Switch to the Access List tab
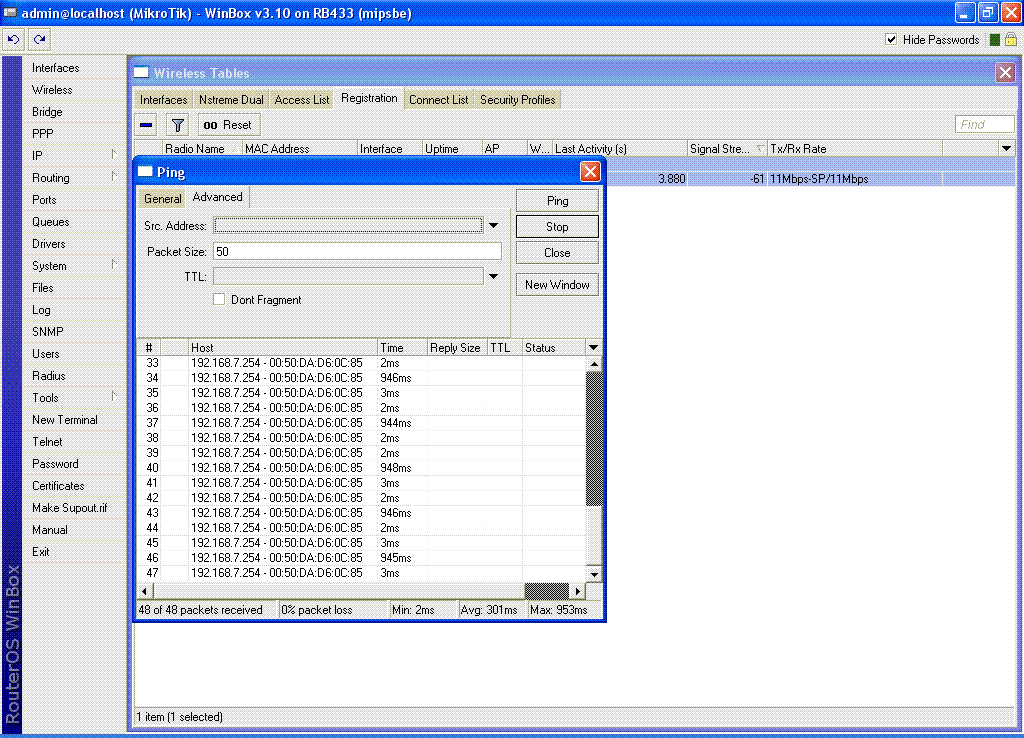Image resolution: width=1024 pixels, height=738 pixels. (x=302, y=100)
